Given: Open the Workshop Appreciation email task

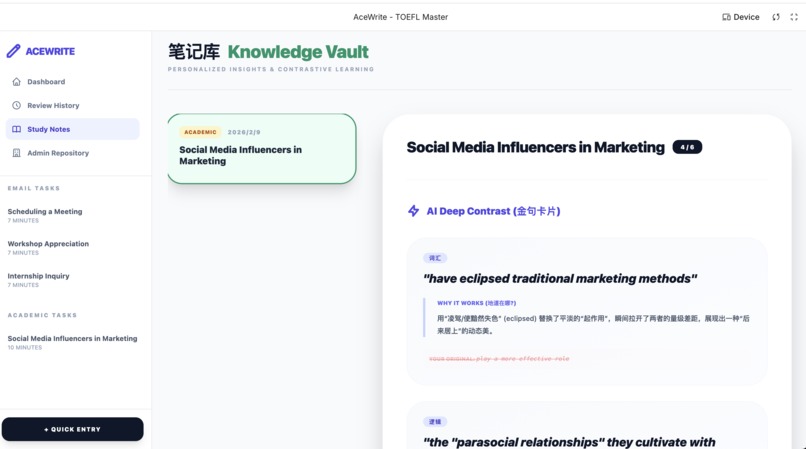Looking at the screenshot, I should pyautogui.click(x=48, y=247).
